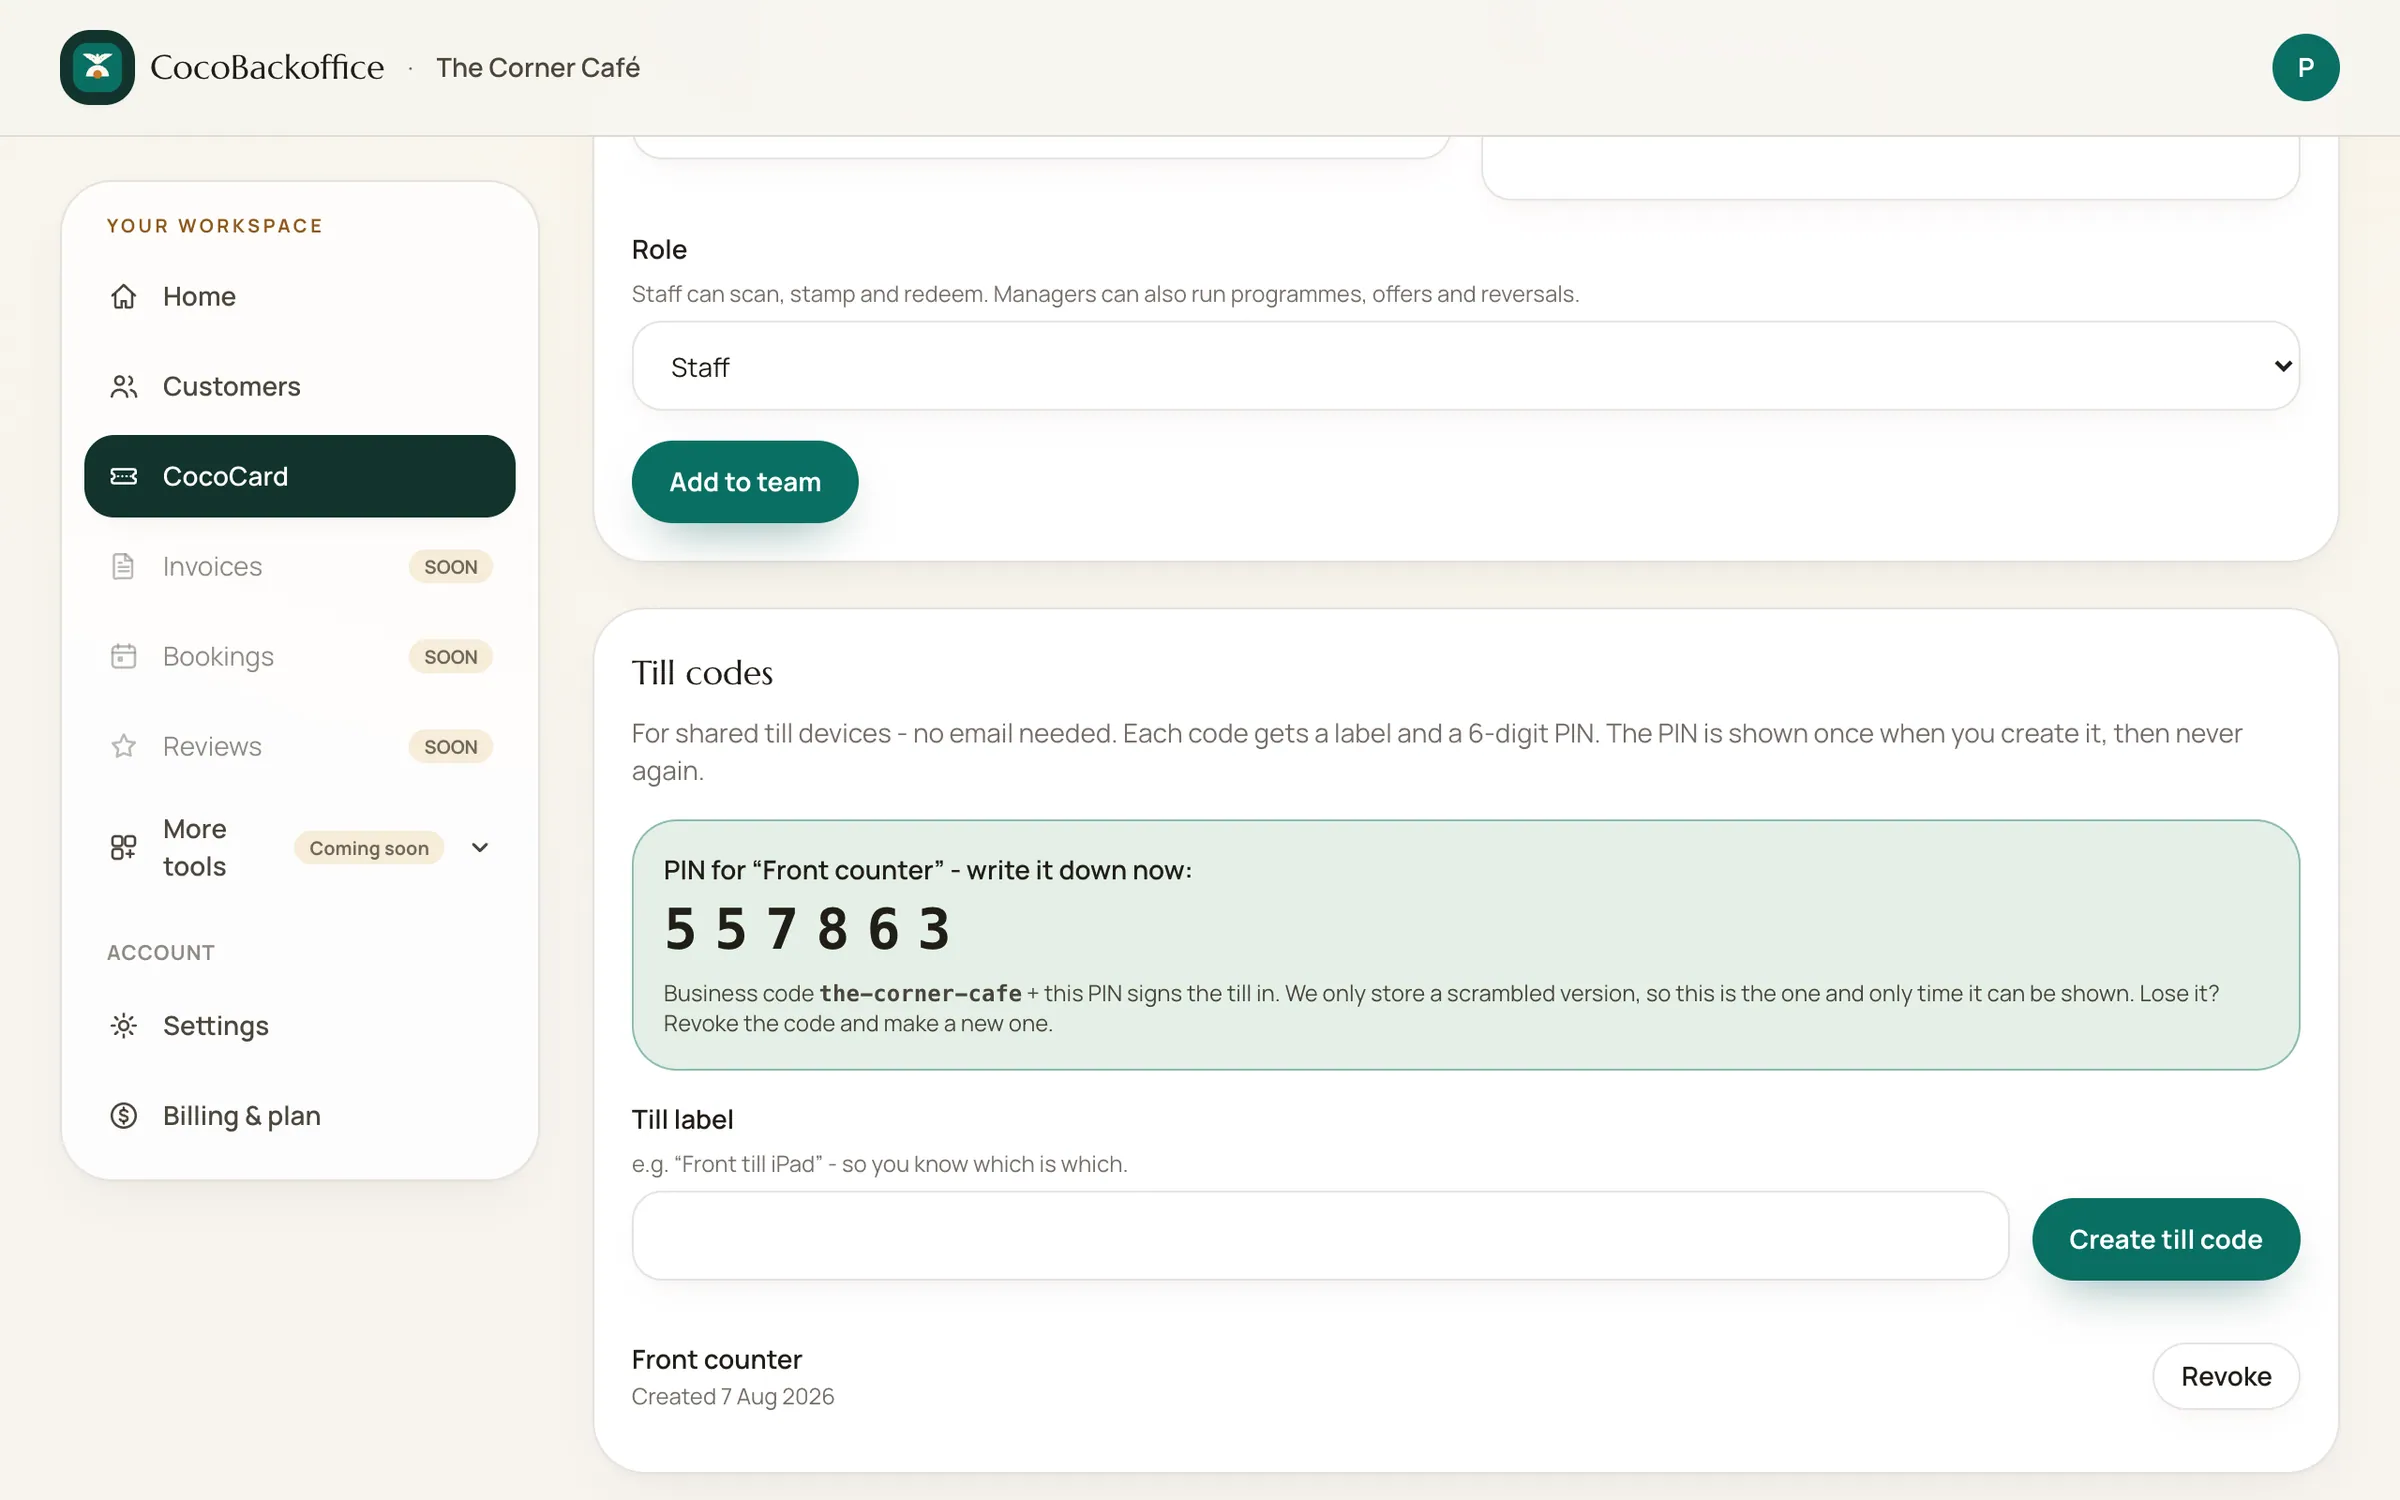Click the More tools grid icon
Image resolution: width=2400 pixels, height=1500 pixels.
tap(123, 848)
